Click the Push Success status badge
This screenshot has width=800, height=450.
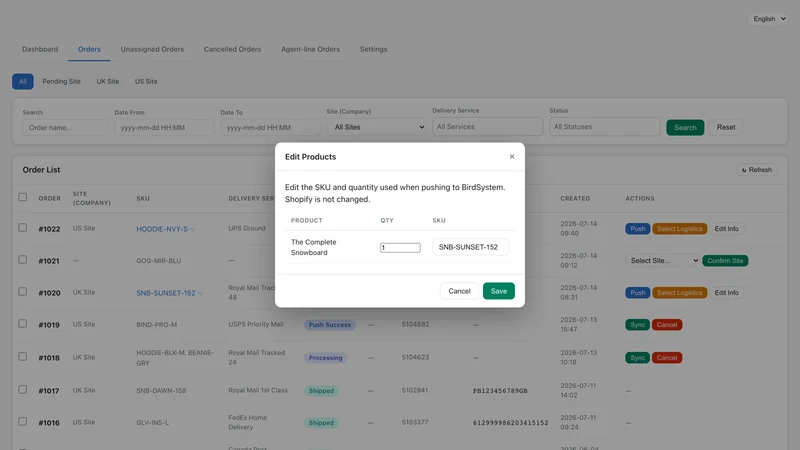coord(330,324)
